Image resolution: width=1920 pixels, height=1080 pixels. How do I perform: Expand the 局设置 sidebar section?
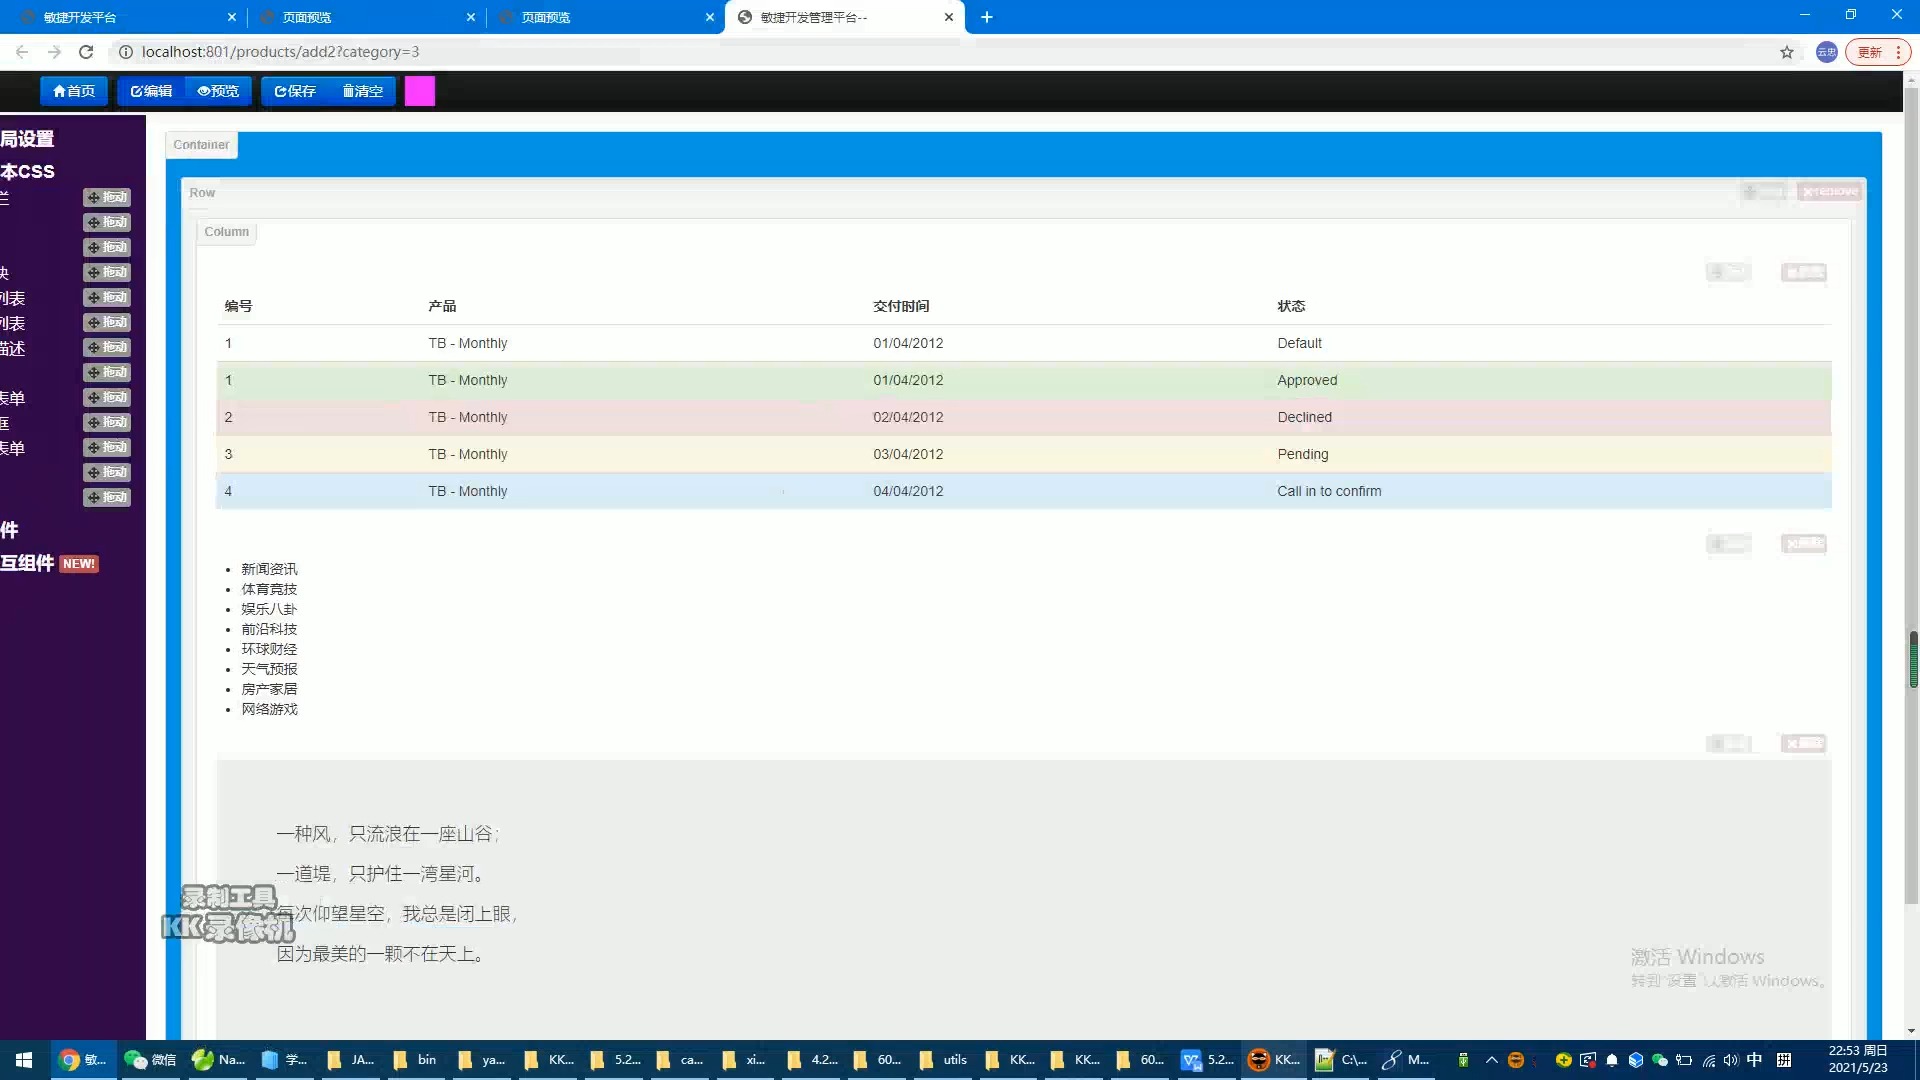click(x=27, y=139)
